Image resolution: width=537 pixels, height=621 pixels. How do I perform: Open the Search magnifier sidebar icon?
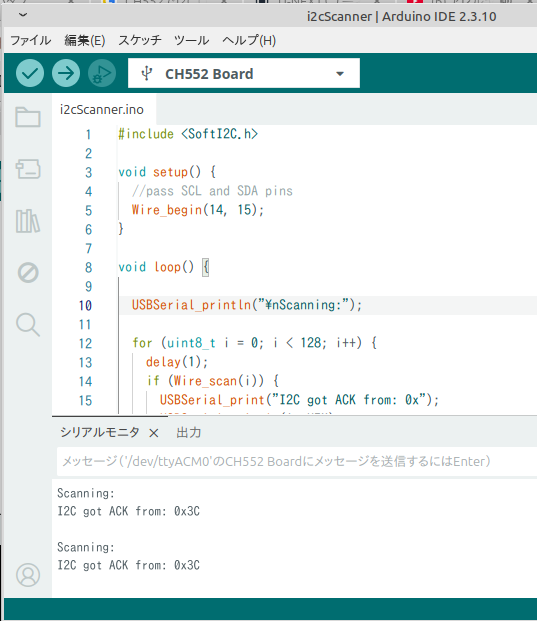(28, 324)
